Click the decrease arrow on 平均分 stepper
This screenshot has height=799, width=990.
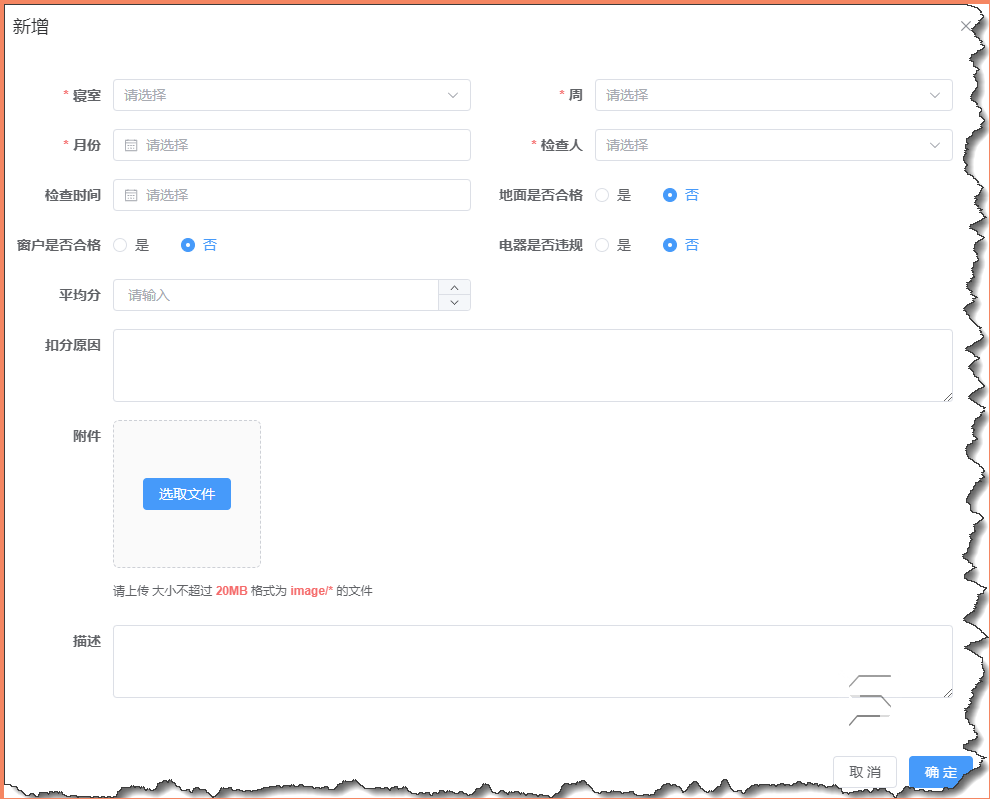tap(455, 301)
